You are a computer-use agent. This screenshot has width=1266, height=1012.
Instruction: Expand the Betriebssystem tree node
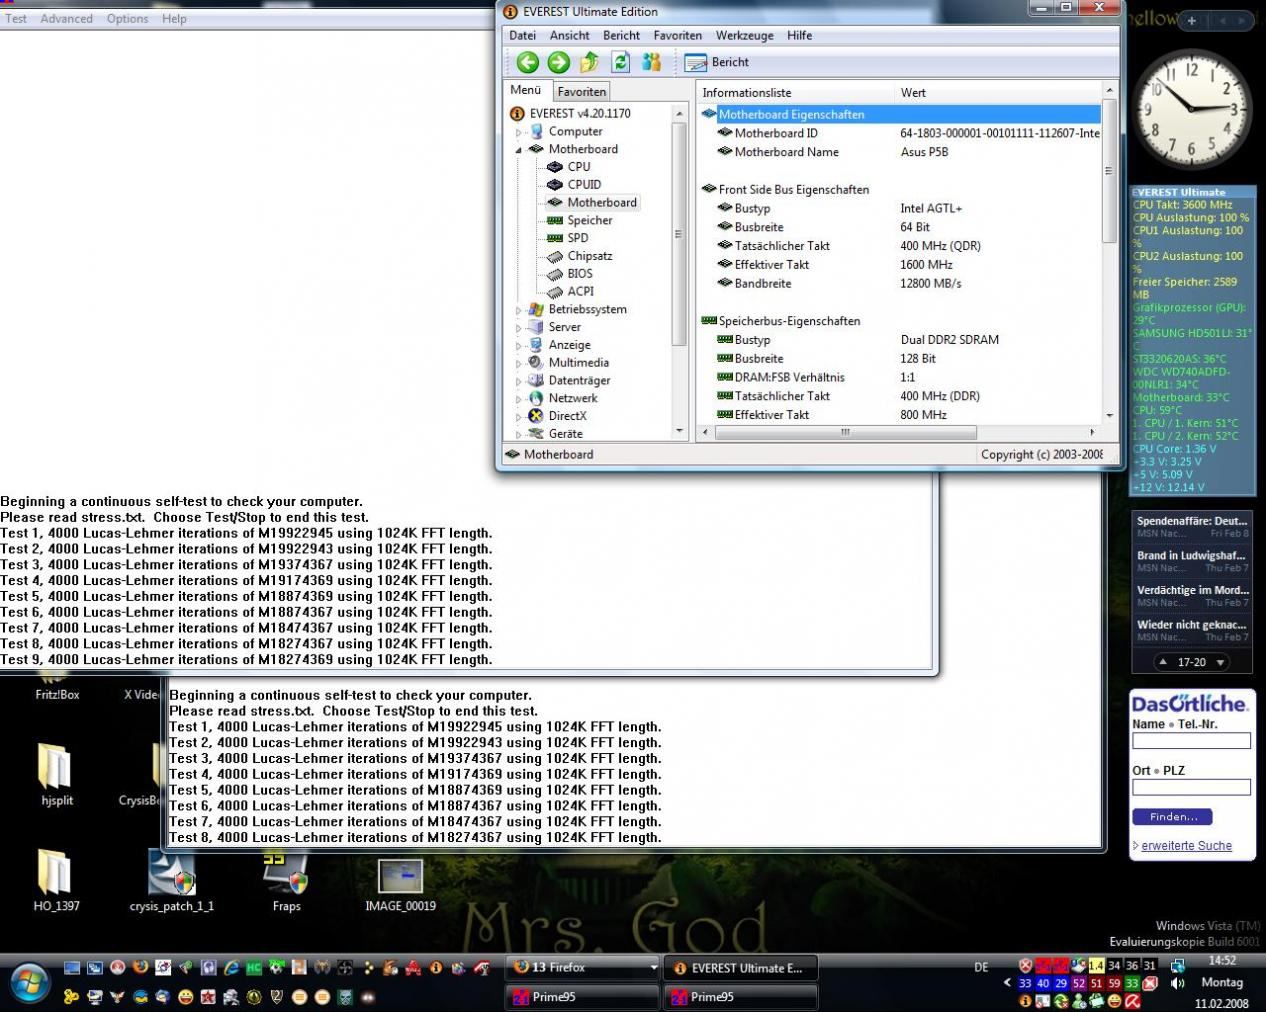518,310
